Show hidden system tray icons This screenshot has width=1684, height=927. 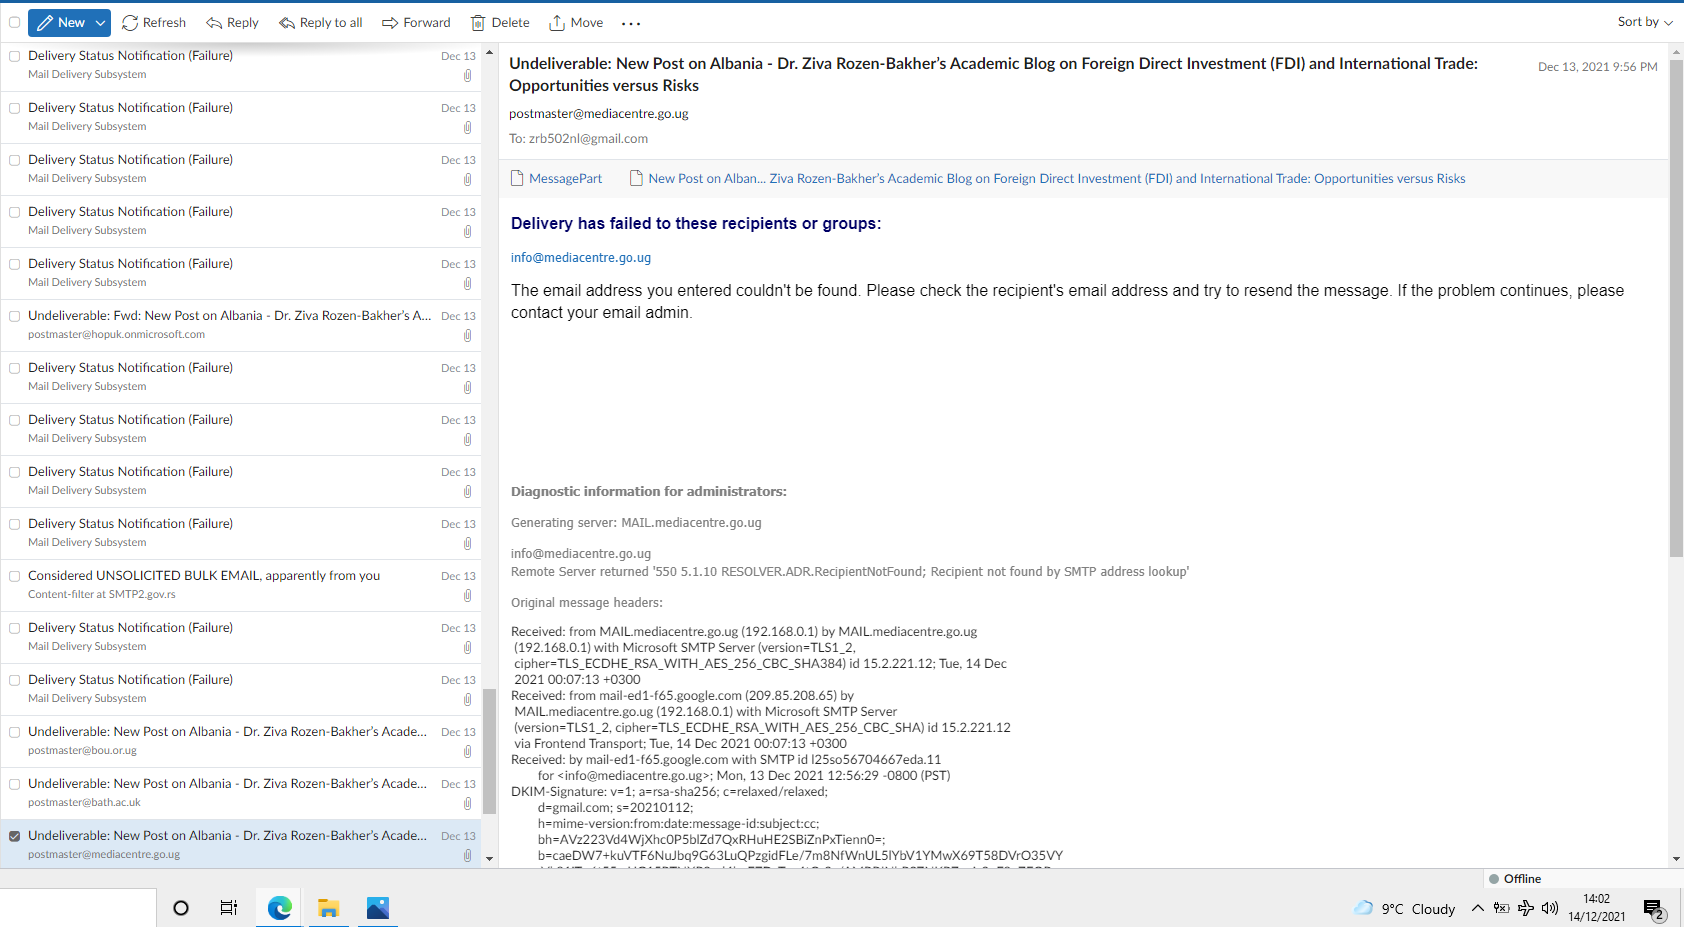pos(1477,909)
